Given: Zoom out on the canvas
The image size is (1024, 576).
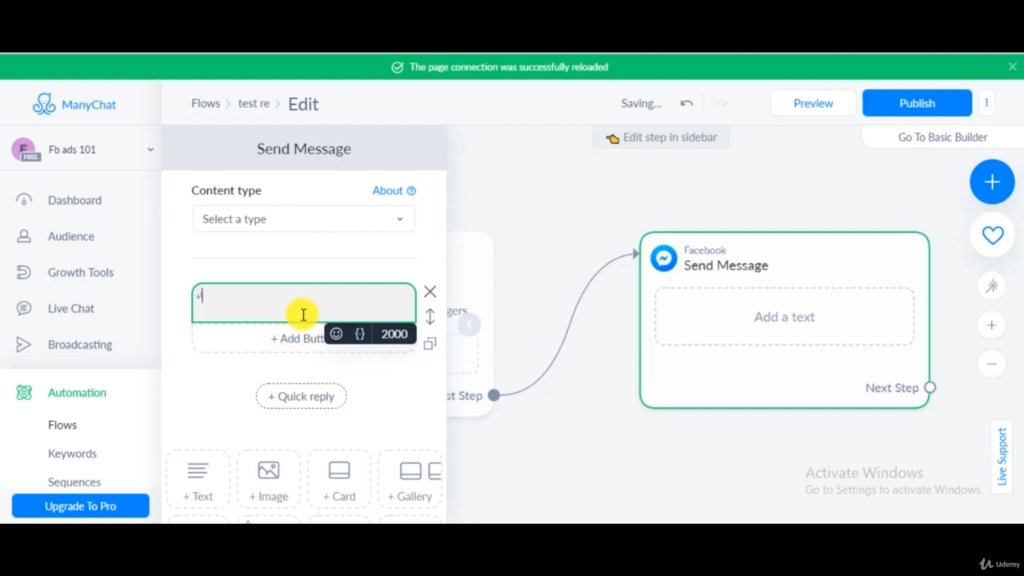Looking at the screenshot, I should click(991, 364).
